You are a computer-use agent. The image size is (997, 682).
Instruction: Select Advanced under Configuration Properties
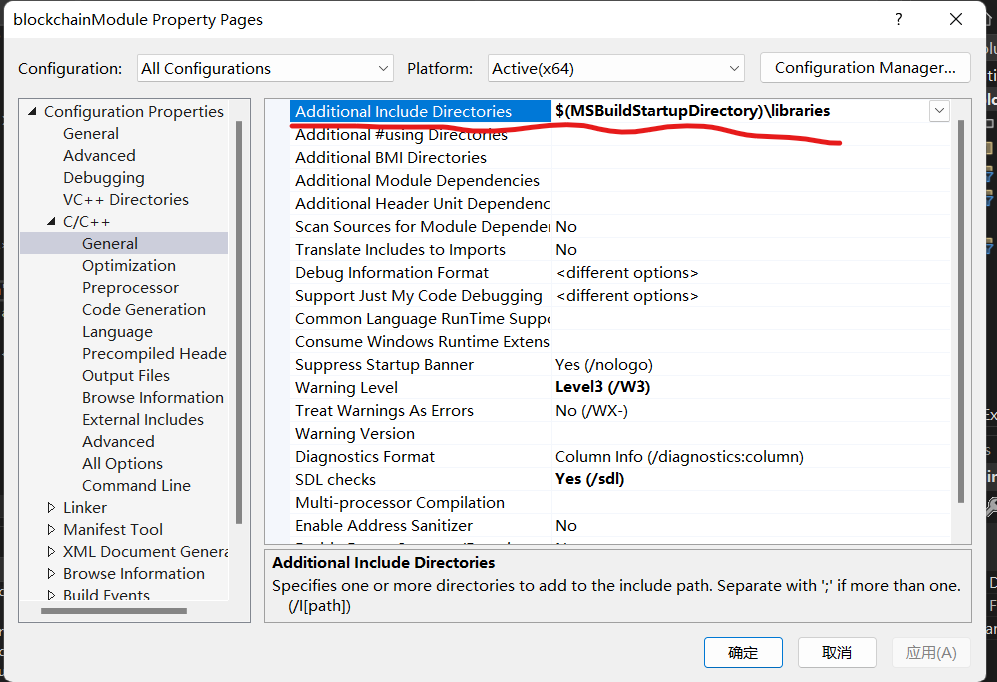pos(99,156)
